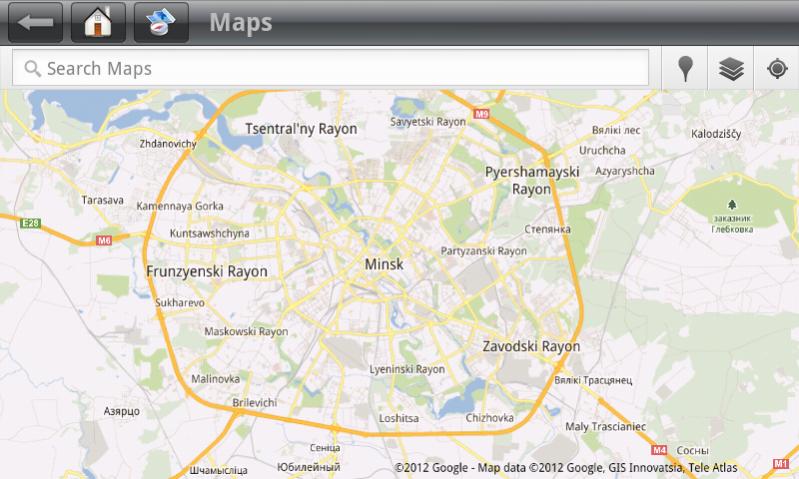Tap the Вялікі лес label
The height and width of the screenshot is (479, 799).
coord(616,130)
